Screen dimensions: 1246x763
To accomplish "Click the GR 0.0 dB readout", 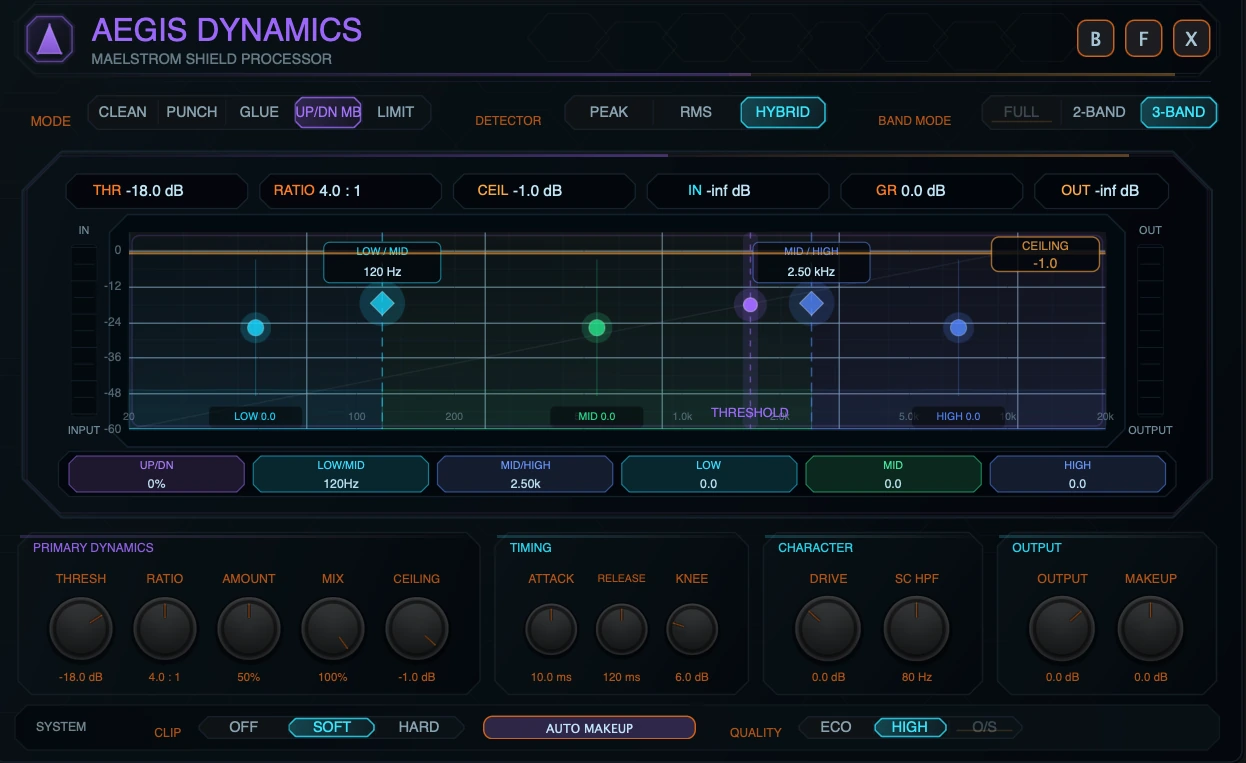I will 931,190.
